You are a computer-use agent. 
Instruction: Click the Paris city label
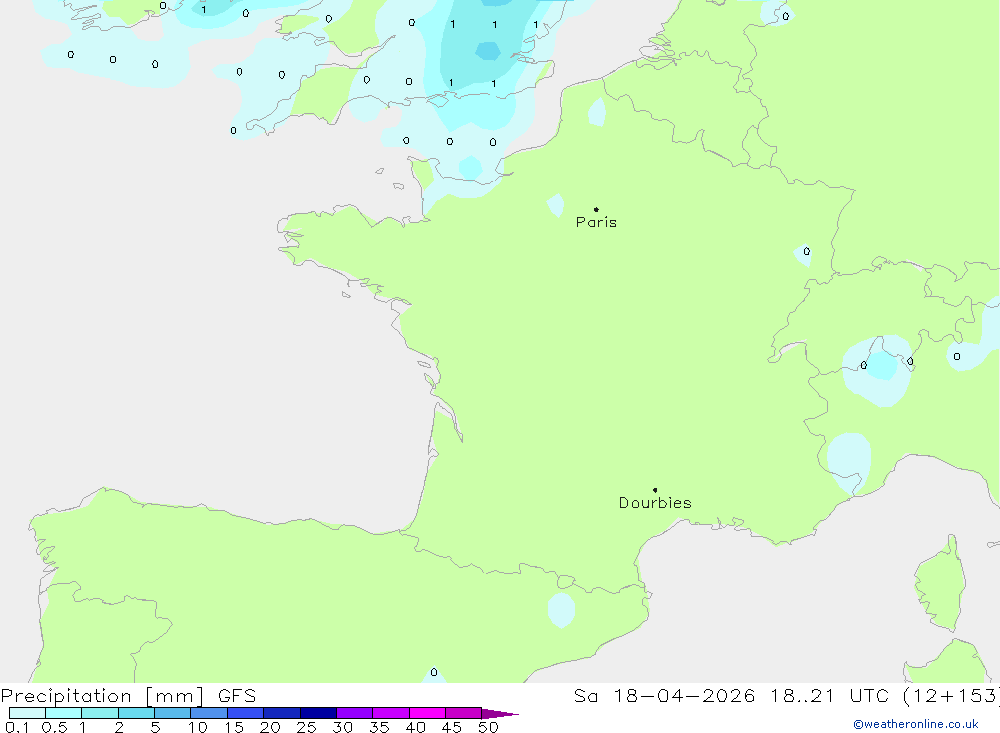click(596, 222)
